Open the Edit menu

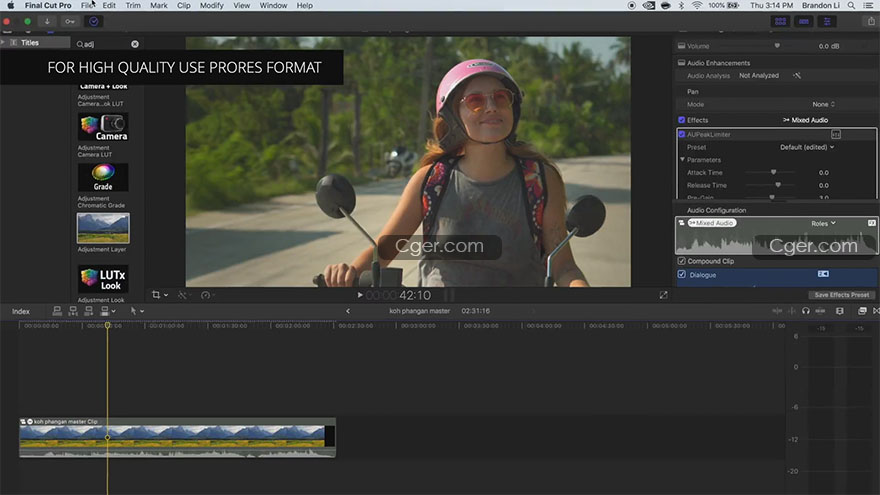click(x=109, y=6)
